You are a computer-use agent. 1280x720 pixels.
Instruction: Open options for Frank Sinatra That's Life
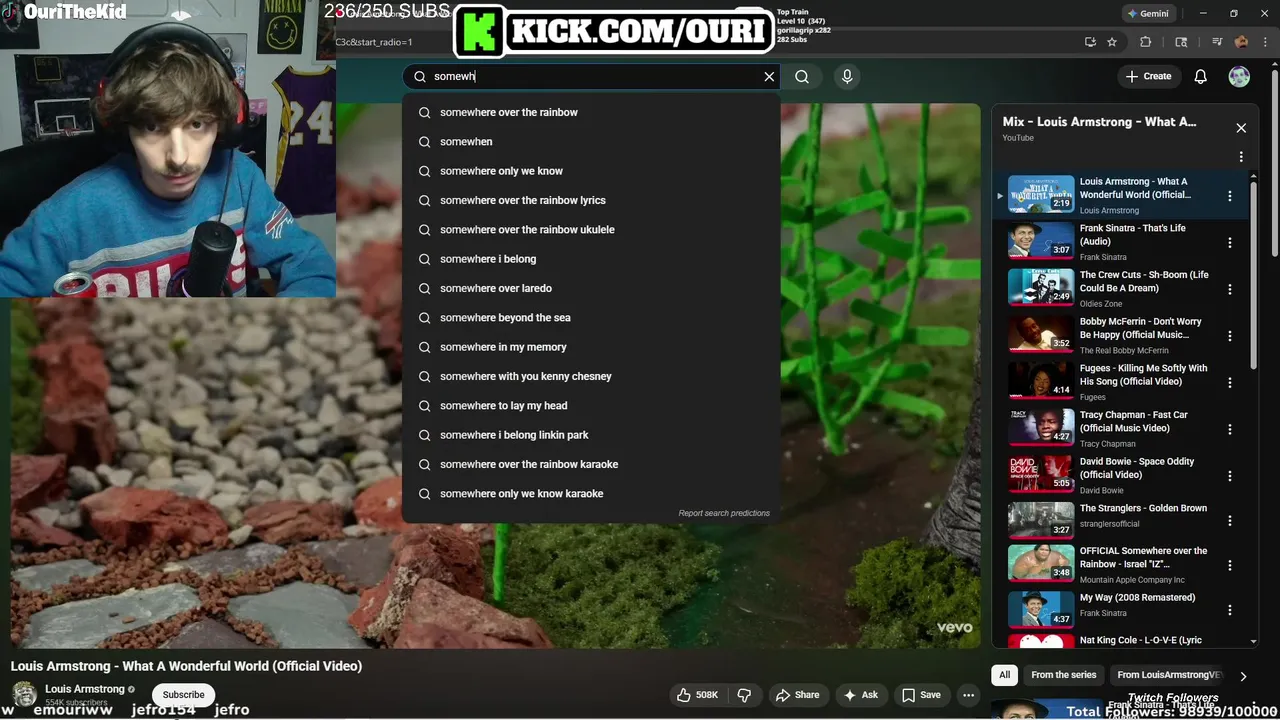(x=1230, y=242)
